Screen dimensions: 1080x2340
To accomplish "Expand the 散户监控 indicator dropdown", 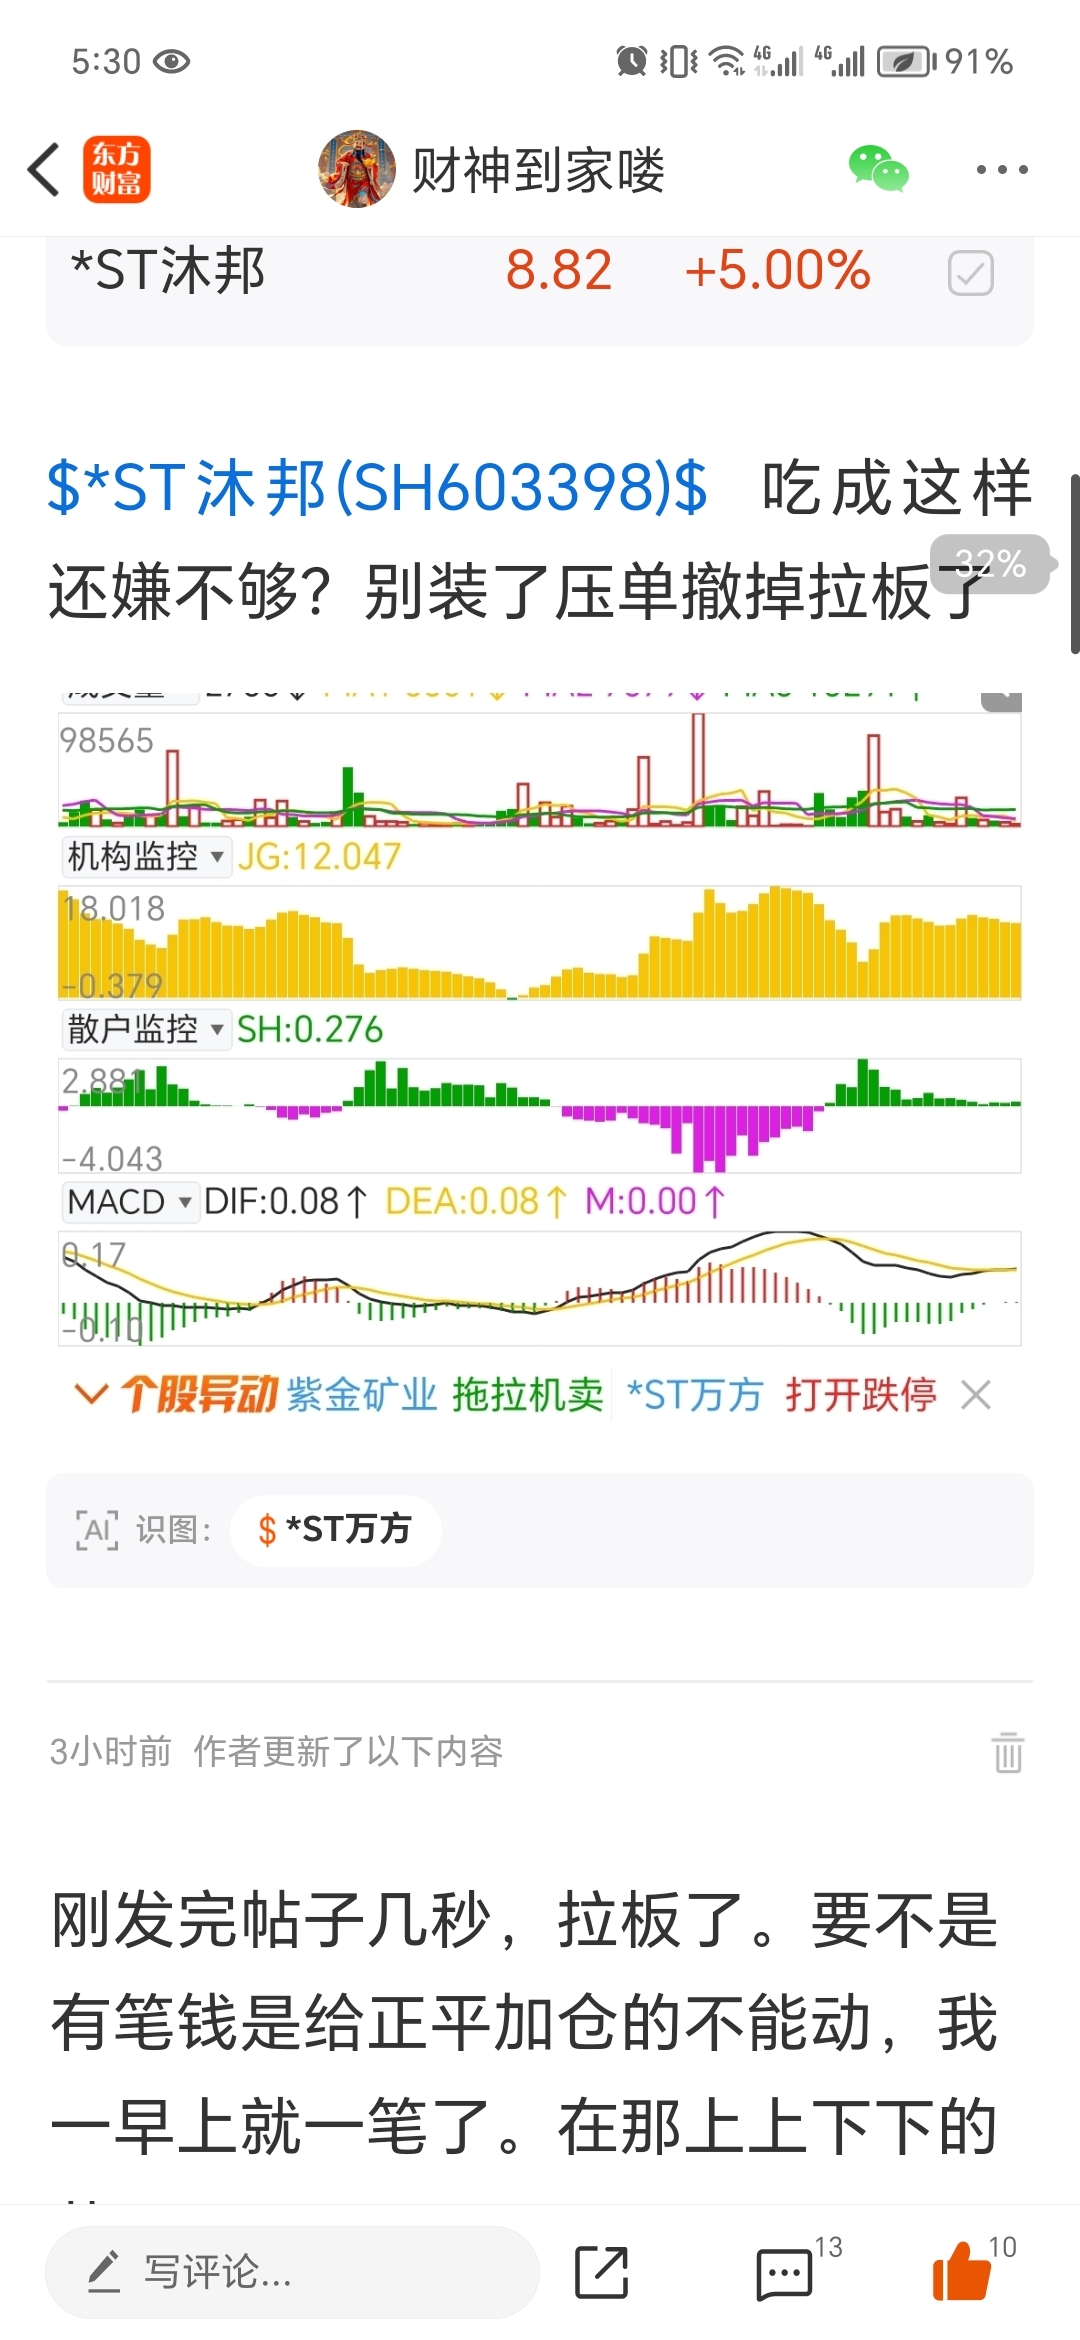I will pyautogui.click(x=145, y=1029).
